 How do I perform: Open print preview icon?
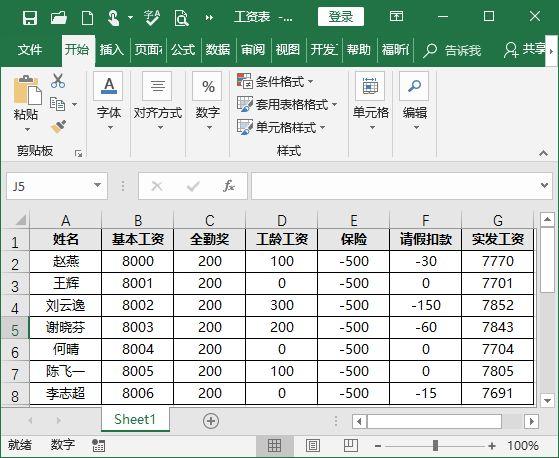pyautogui.click(x=181, y=17)
